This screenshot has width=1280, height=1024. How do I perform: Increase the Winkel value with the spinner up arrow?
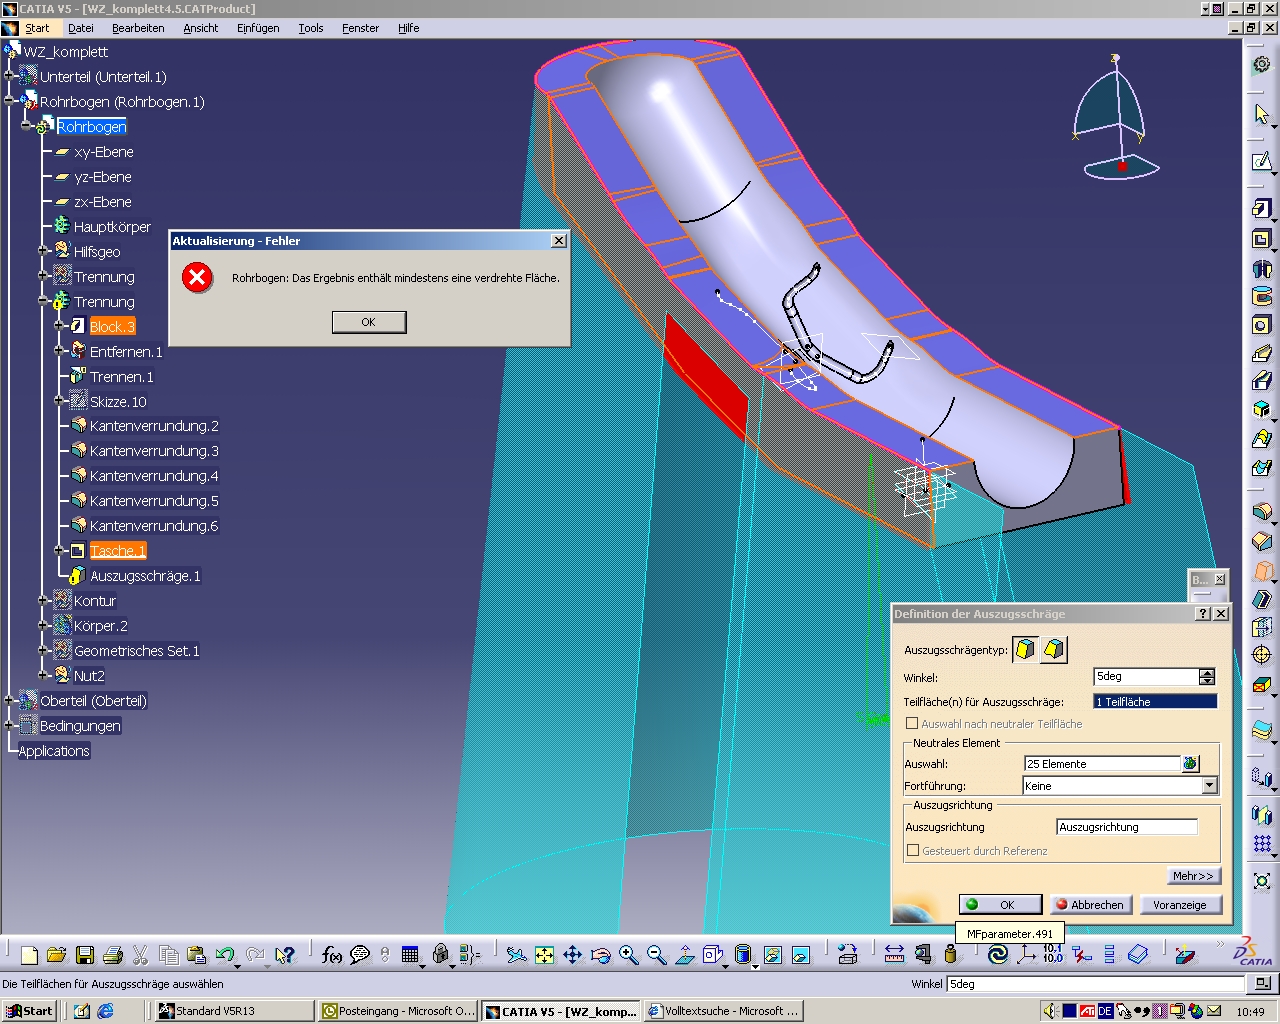pyautogui.click(x=1207, y=672)
